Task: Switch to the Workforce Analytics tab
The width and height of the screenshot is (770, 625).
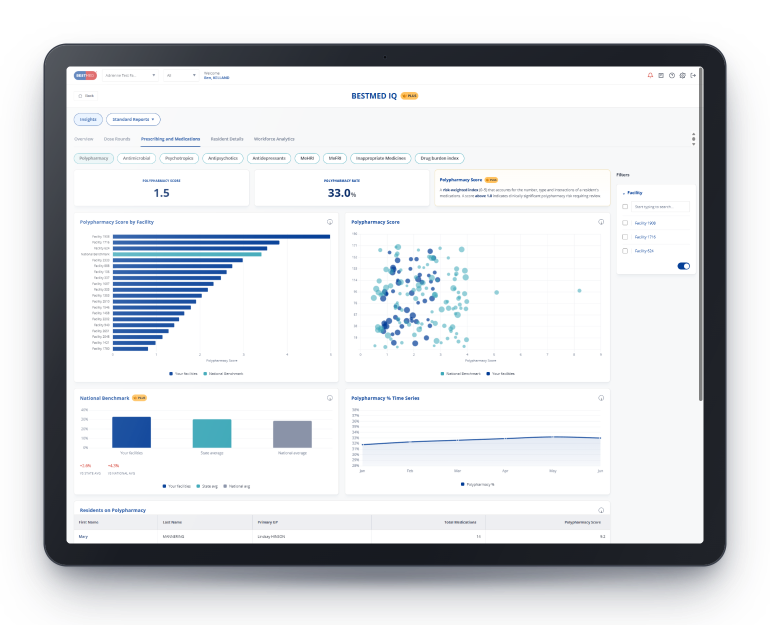Action: (x=274, y=139)
